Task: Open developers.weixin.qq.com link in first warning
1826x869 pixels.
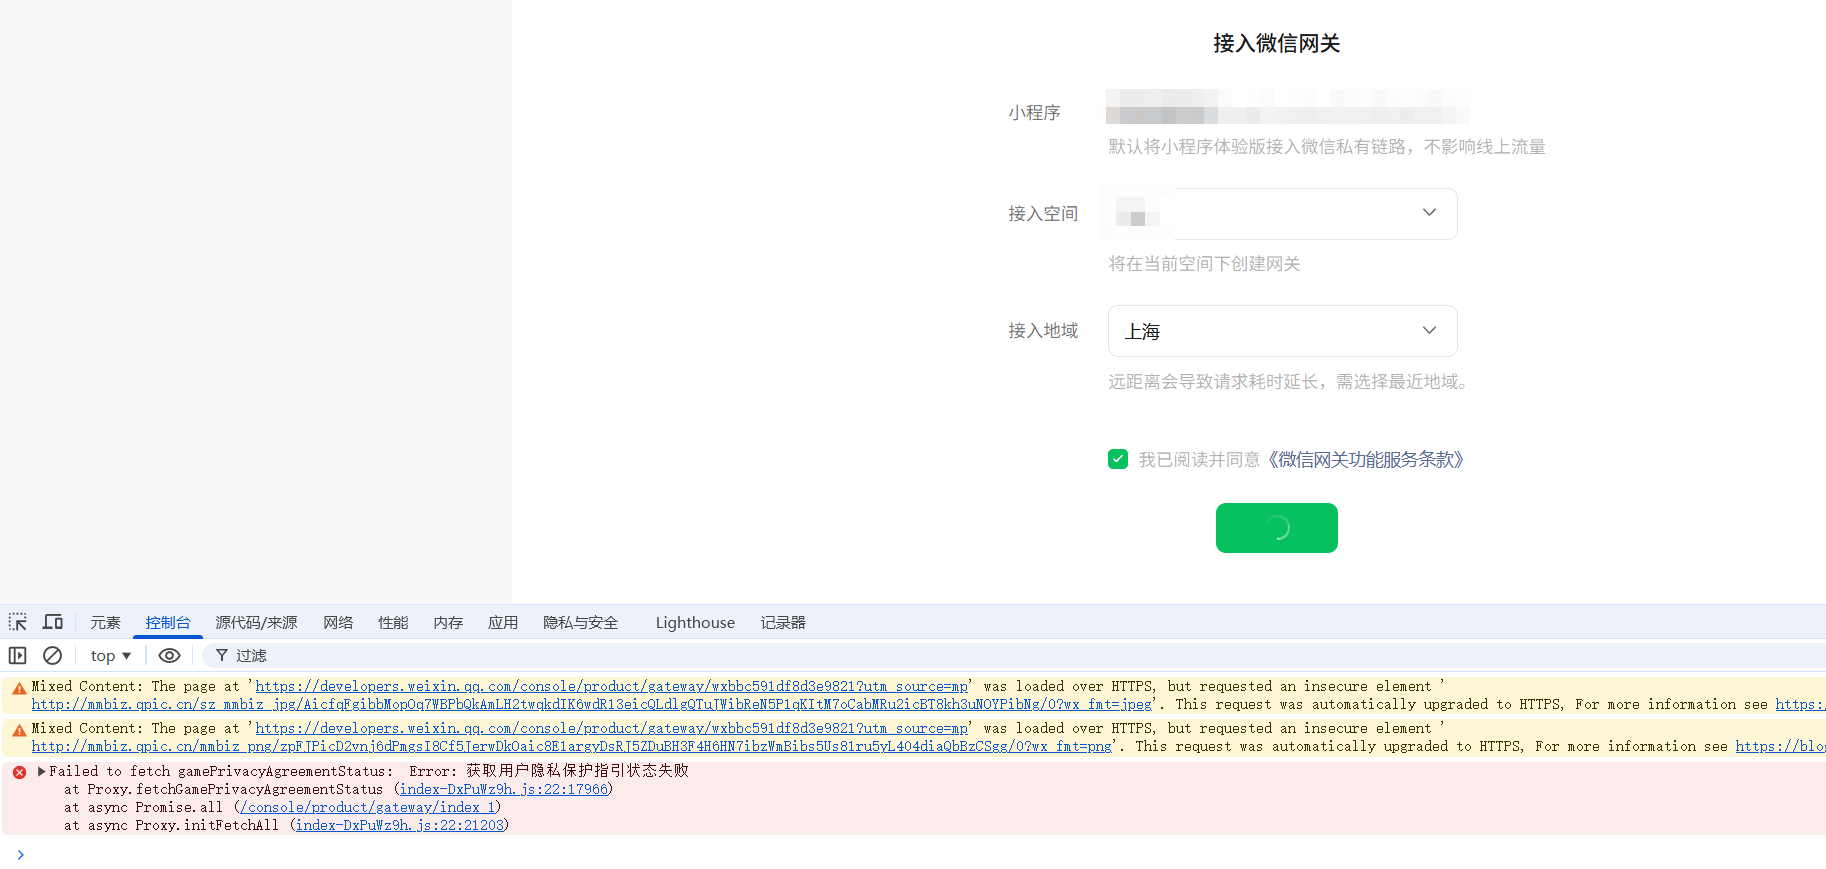Action: (x=612, y=686)
